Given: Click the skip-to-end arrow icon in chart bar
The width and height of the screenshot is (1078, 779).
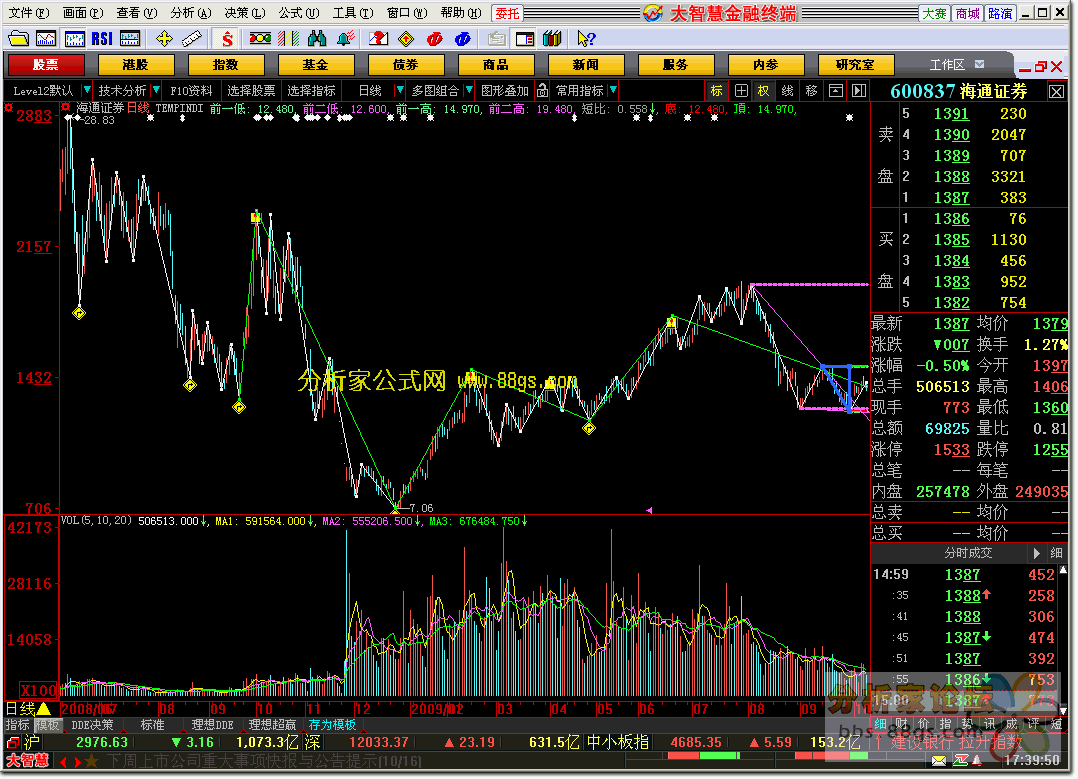Looking at the screenshot, I should point(859,90).
